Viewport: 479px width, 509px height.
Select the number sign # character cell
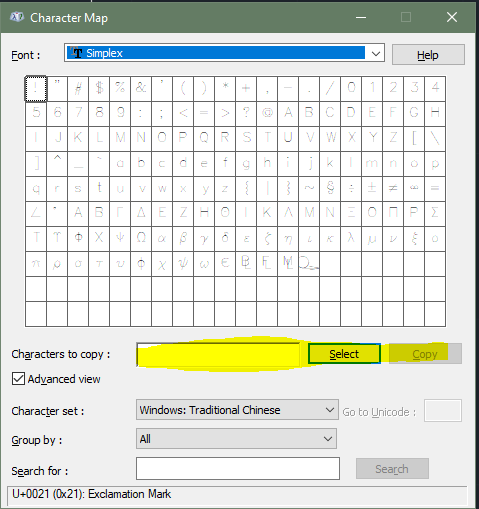(78, 89)
